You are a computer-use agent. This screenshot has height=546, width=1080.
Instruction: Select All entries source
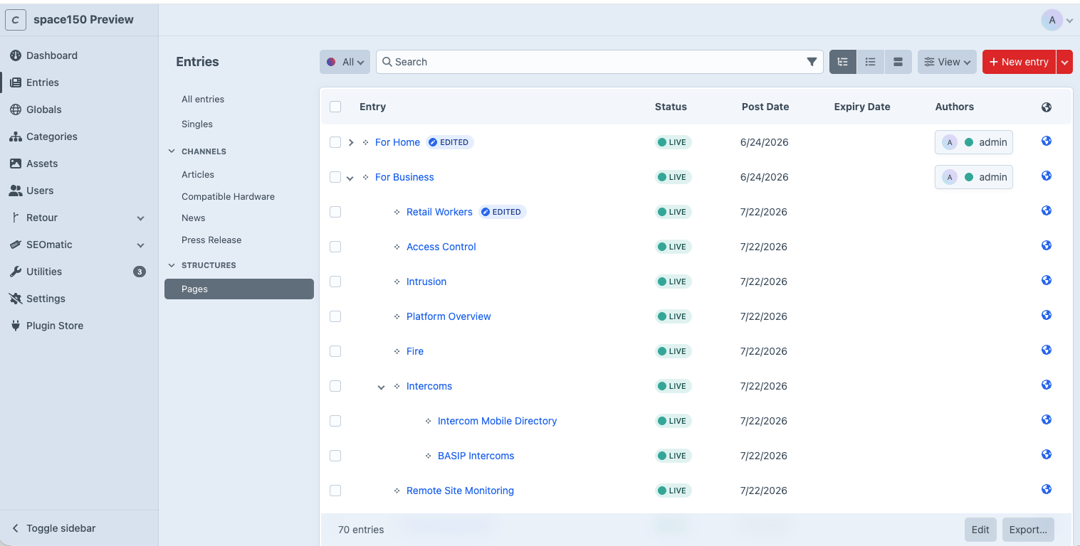coord(202,99)
